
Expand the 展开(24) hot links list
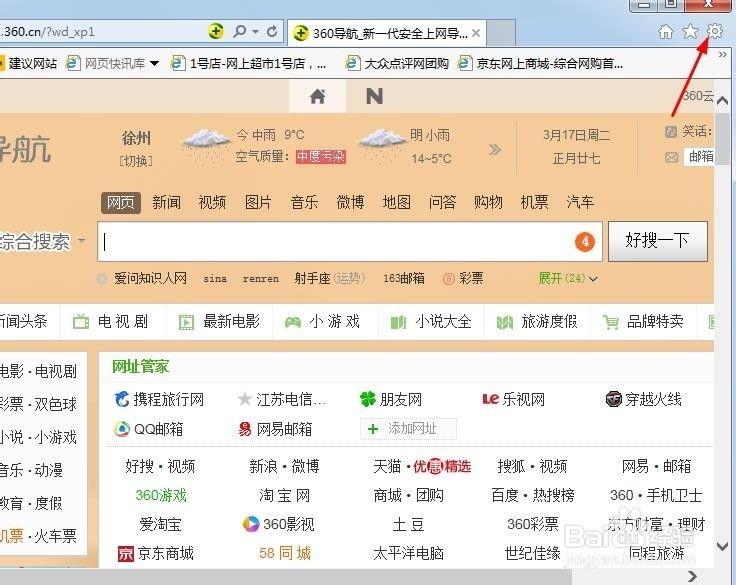click(568, 278)
